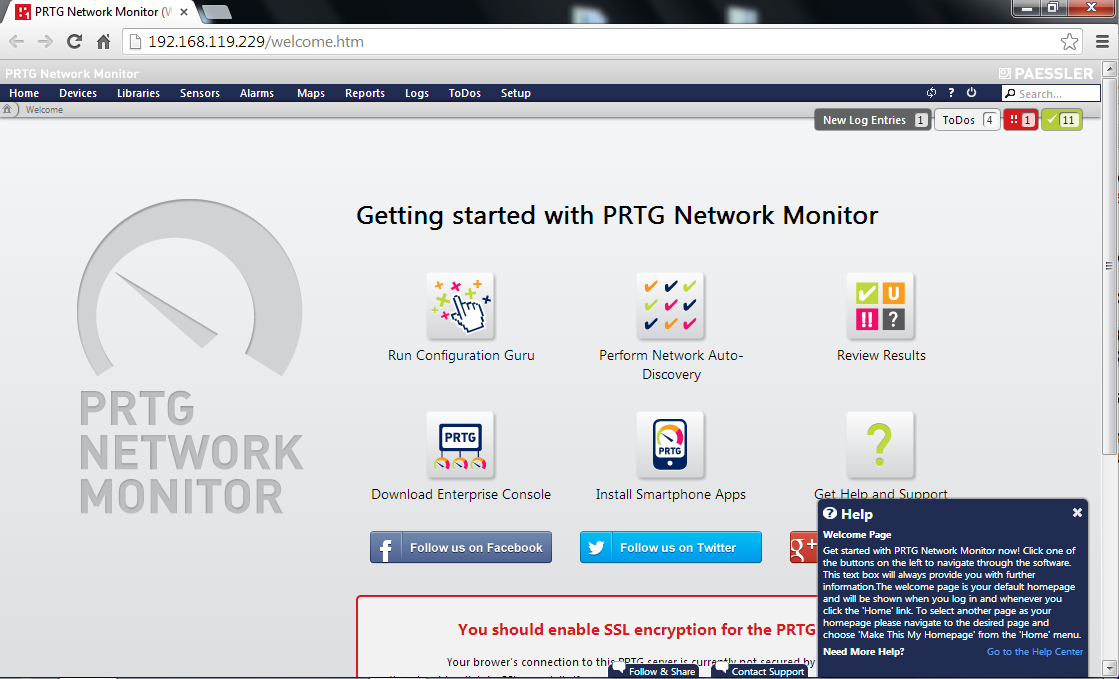Open the Get Help and Support question mark icon
Screen dimensions: 1119x679
coord(880,445)
